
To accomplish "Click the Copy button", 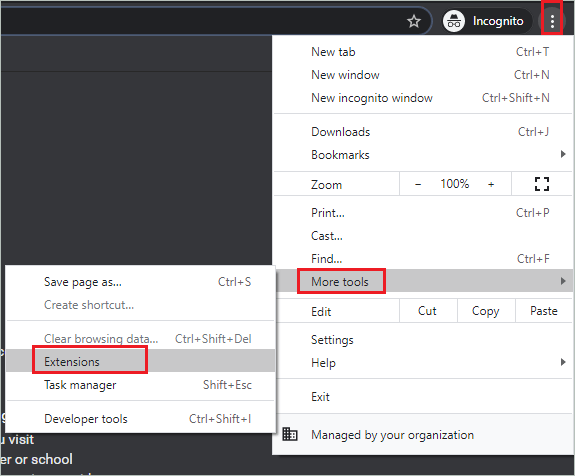I will [486, 311].
